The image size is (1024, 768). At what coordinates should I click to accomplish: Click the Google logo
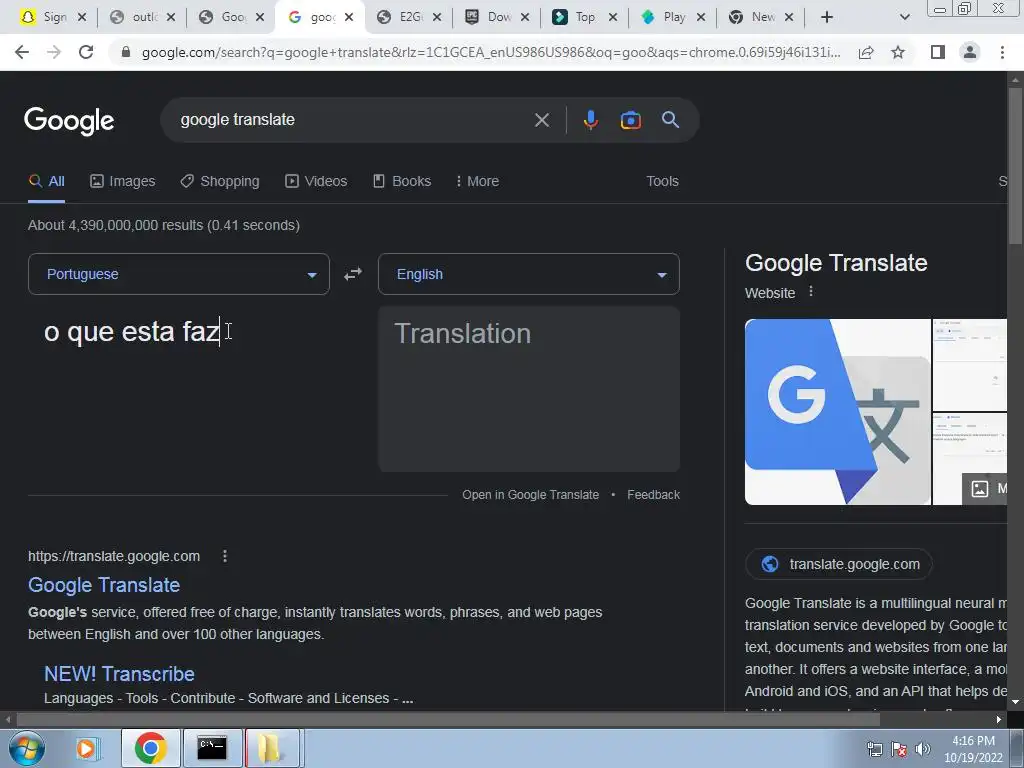point(69,121)
